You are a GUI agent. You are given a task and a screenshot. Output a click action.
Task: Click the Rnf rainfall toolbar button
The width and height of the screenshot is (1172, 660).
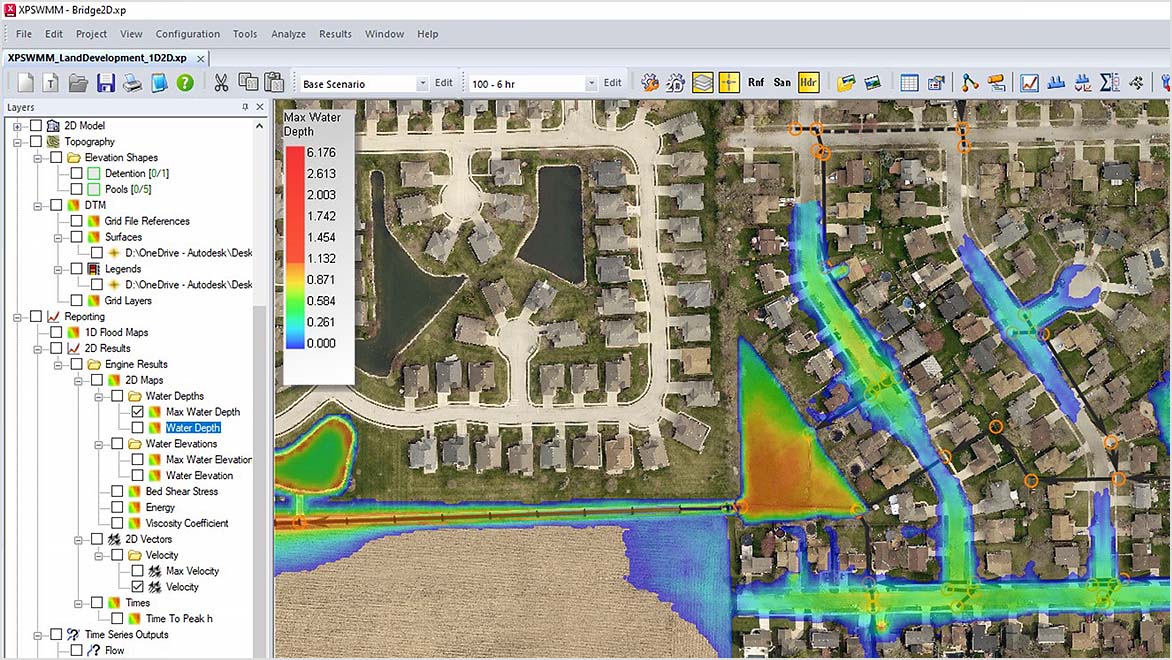[757, 82]
